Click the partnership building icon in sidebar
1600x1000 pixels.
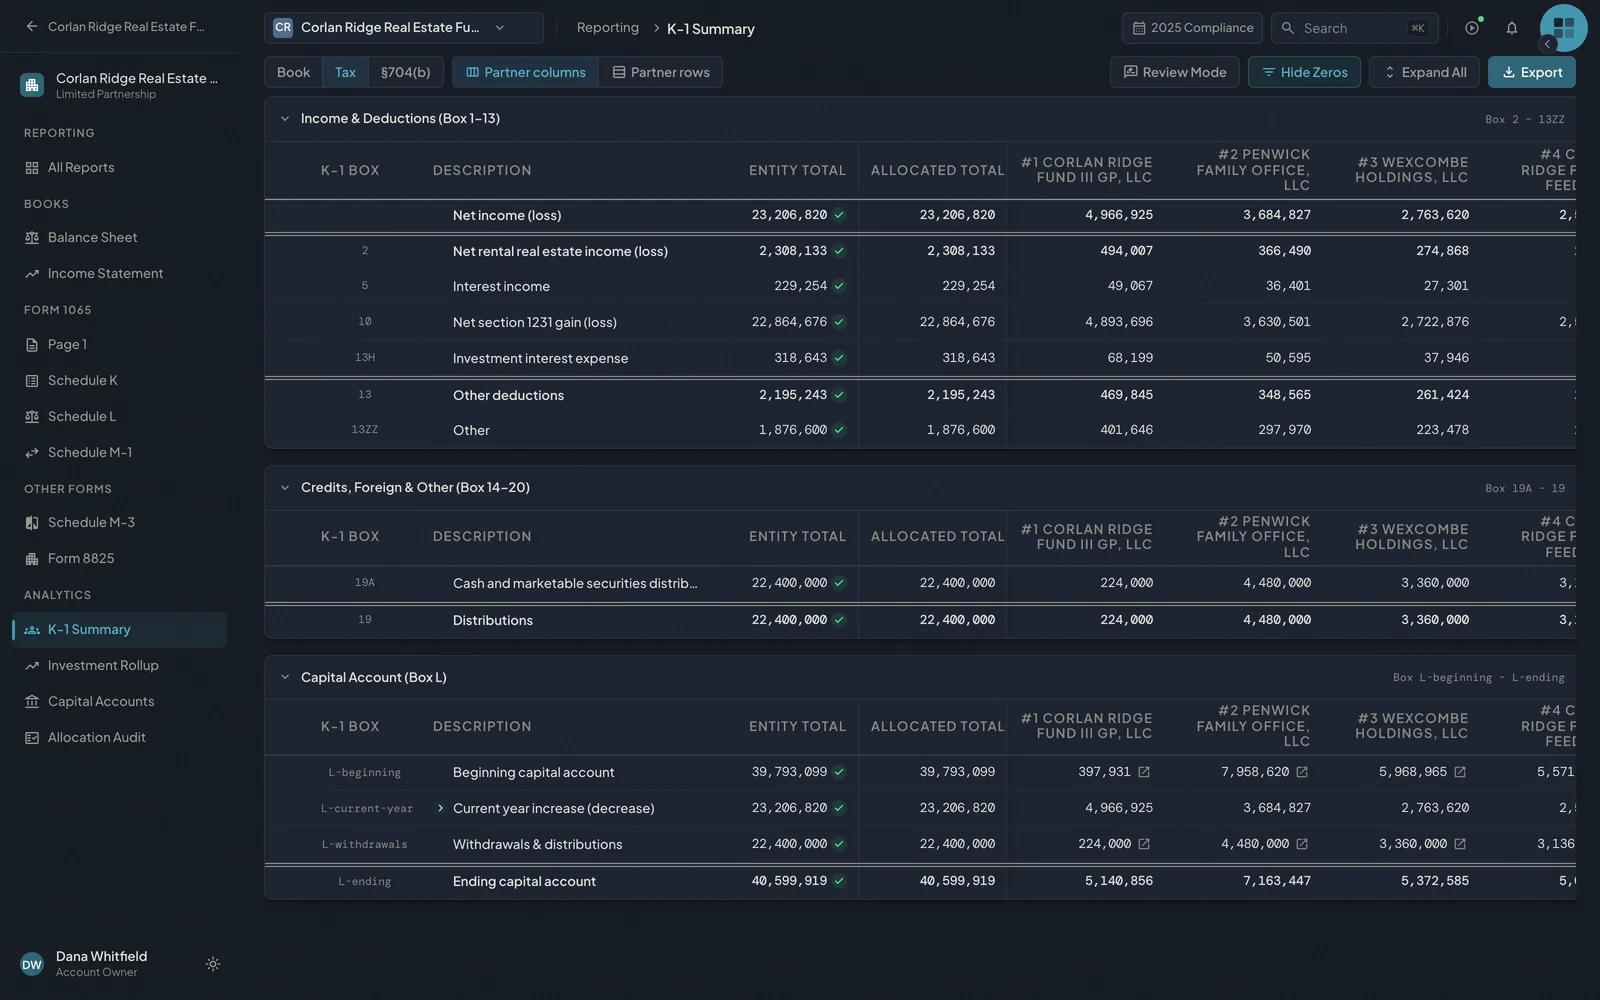point(32,85)
